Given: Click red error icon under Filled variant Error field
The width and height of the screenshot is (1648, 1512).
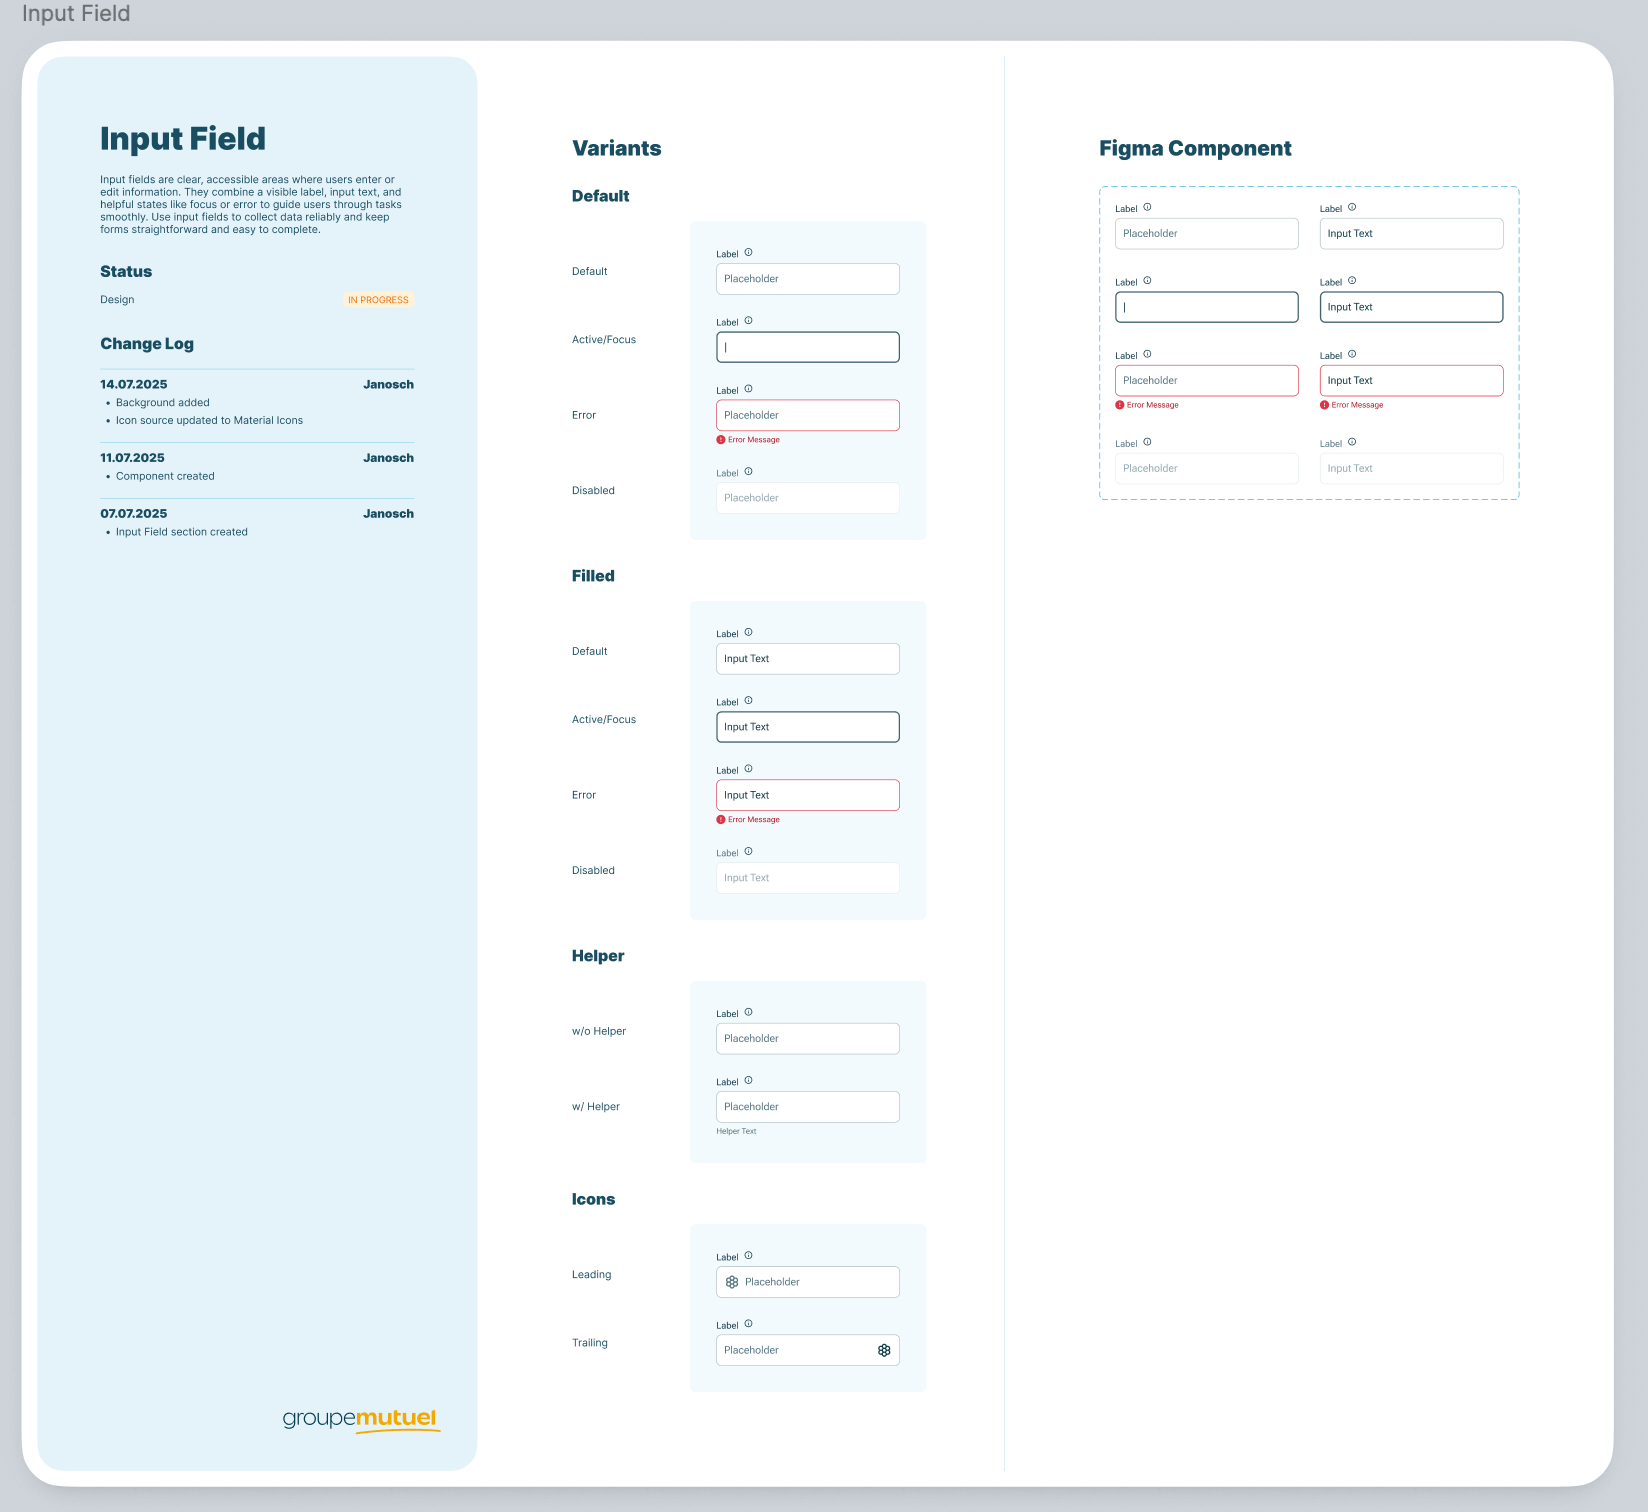Looking at the screenshot, I should coord(721,820).
